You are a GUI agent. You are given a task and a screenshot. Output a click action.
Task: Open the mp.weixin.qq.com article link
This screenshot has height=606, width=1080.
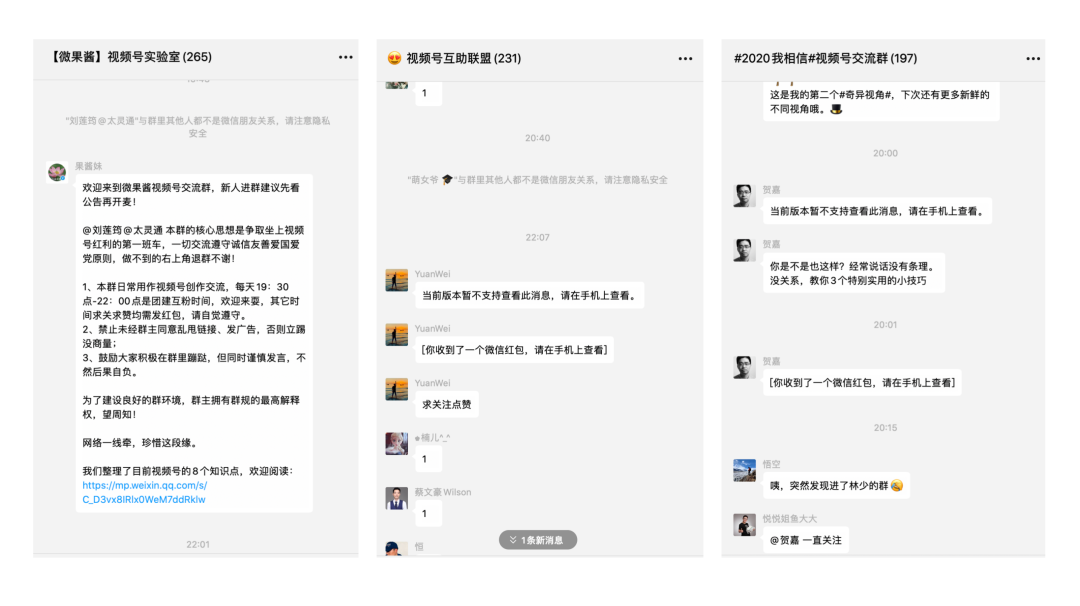145,492
